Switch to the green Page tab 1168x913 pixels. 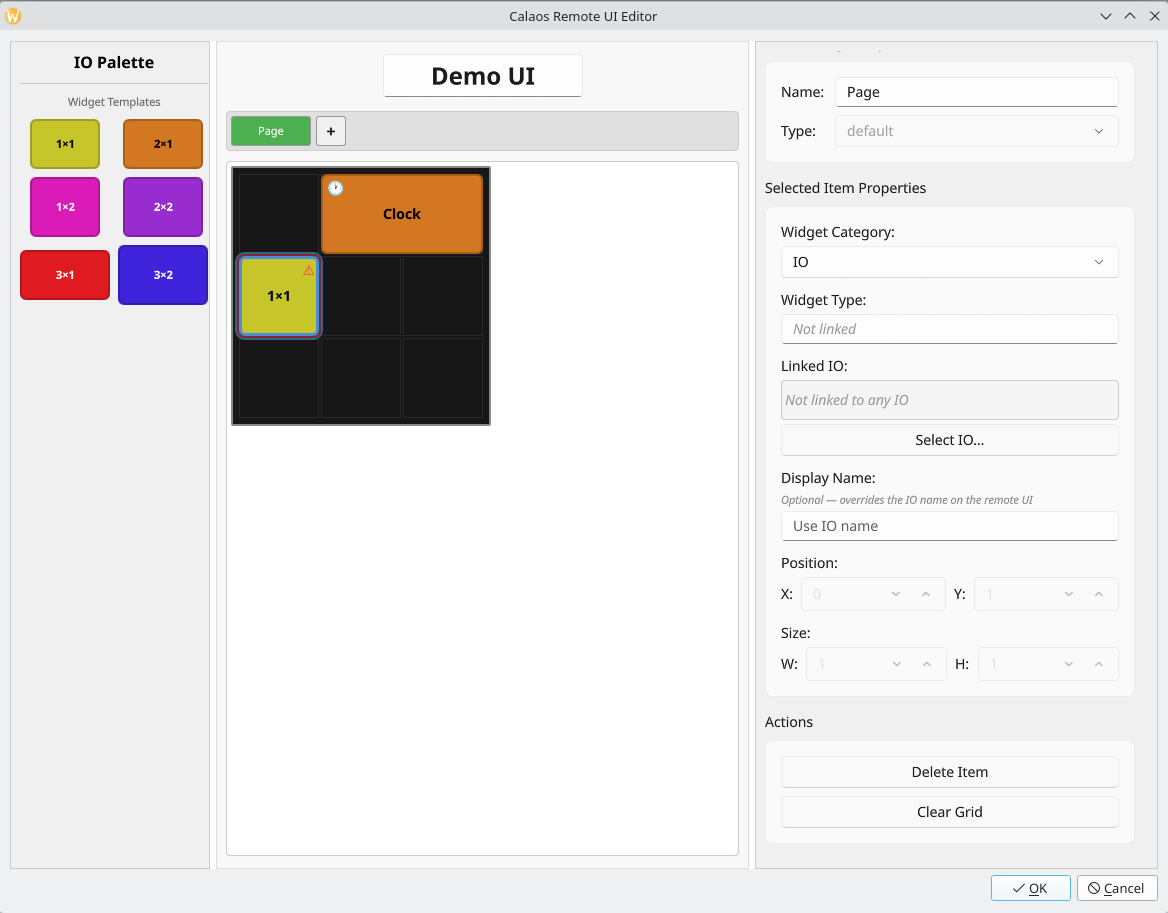click(270, 130)
